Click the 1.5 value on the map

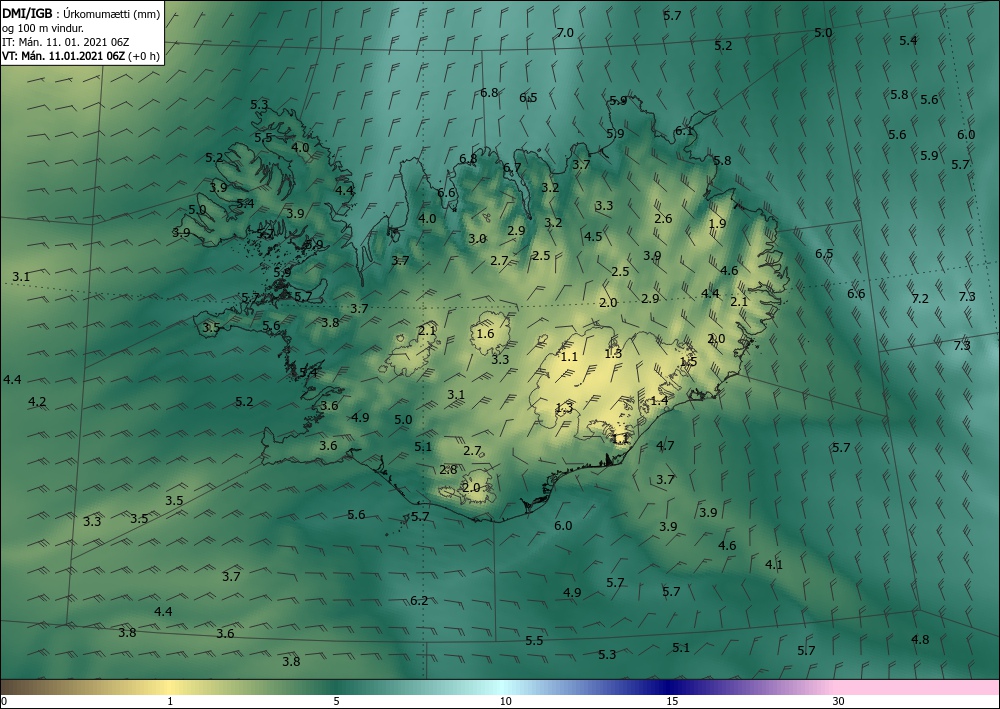pos(688,362)
